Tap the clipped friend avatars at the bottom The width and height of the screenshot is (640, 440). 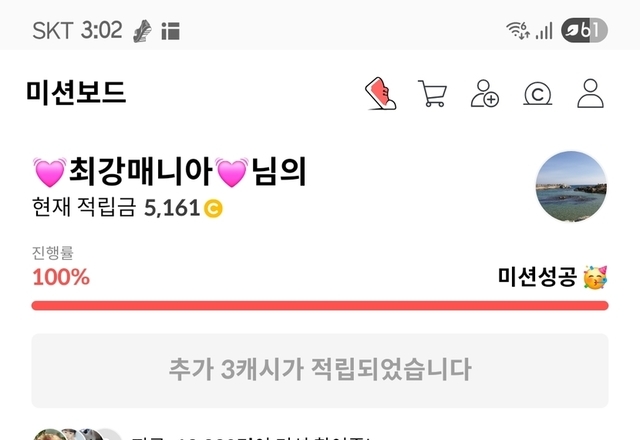tap(77, 434)
